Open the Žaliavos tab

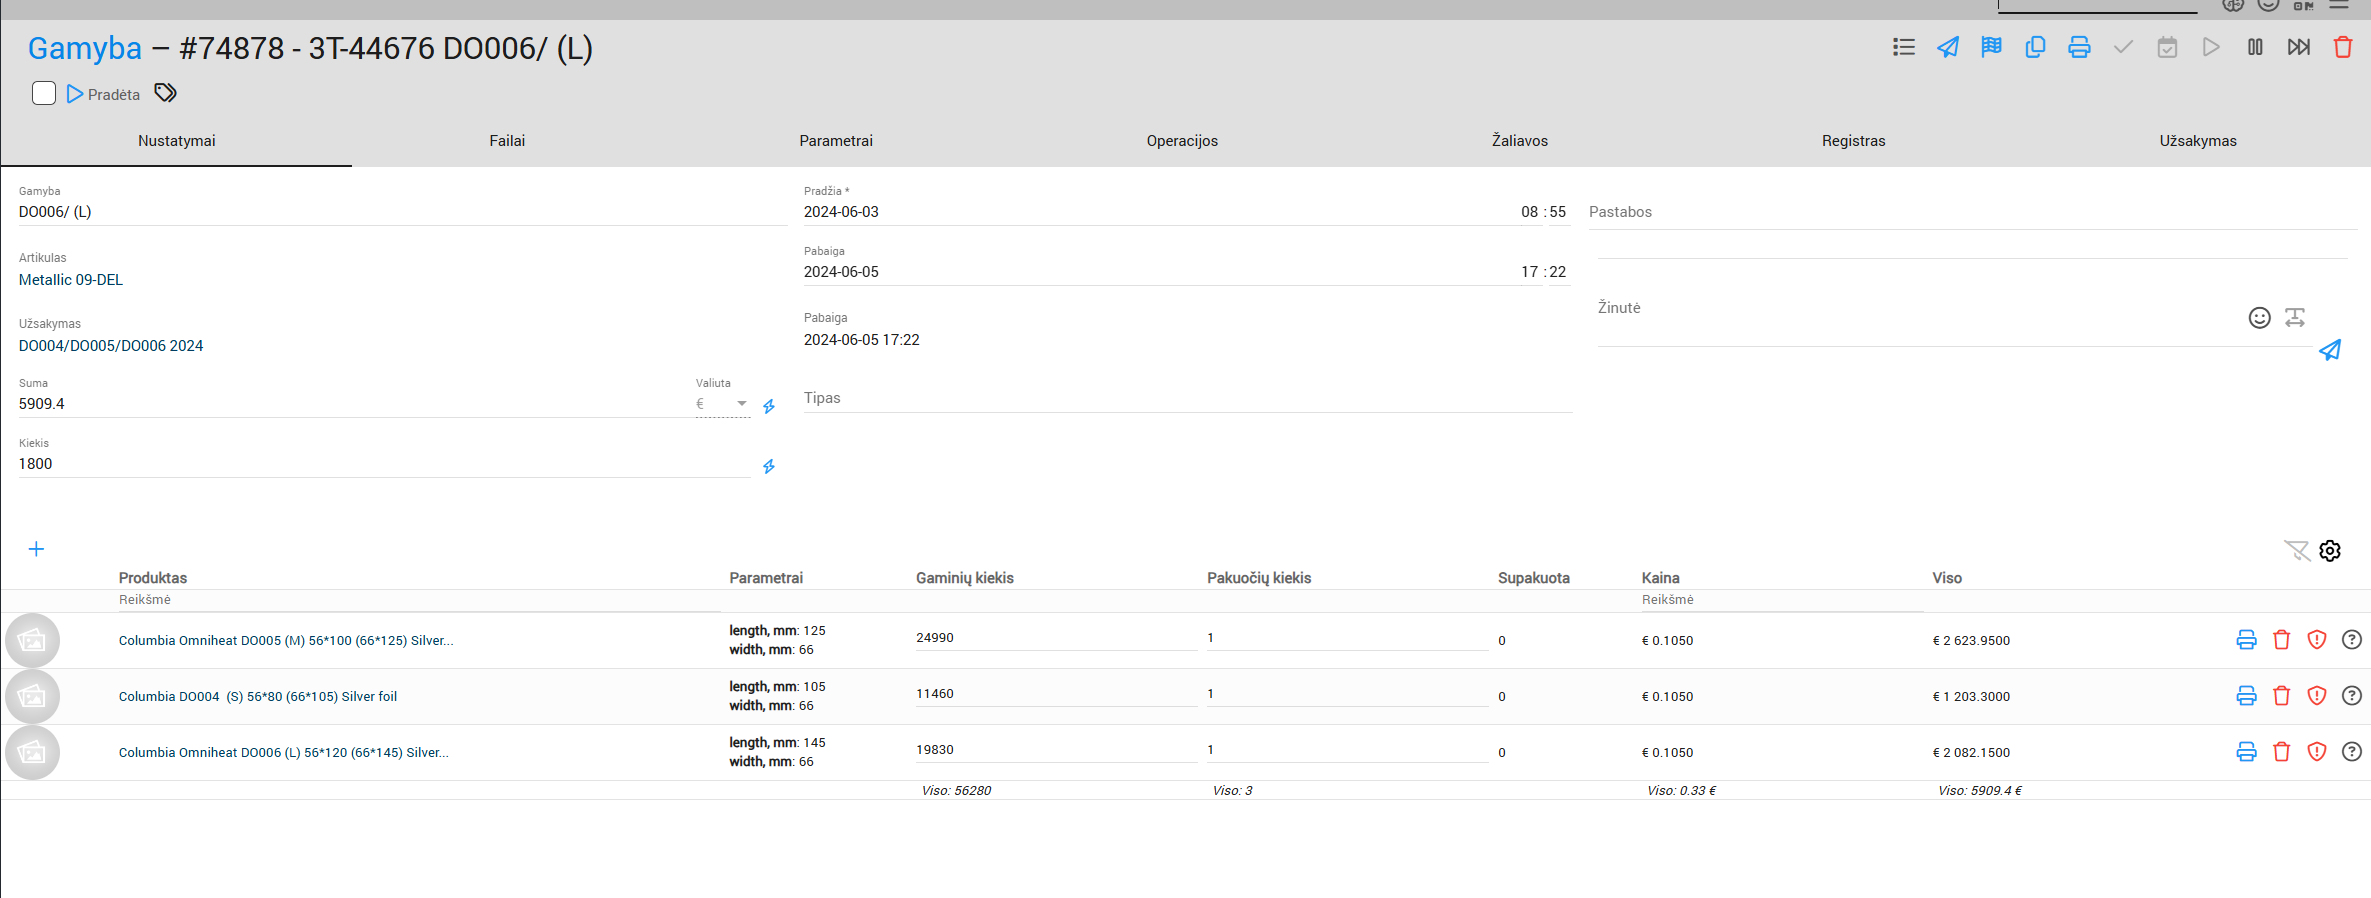coord(1519,141)
